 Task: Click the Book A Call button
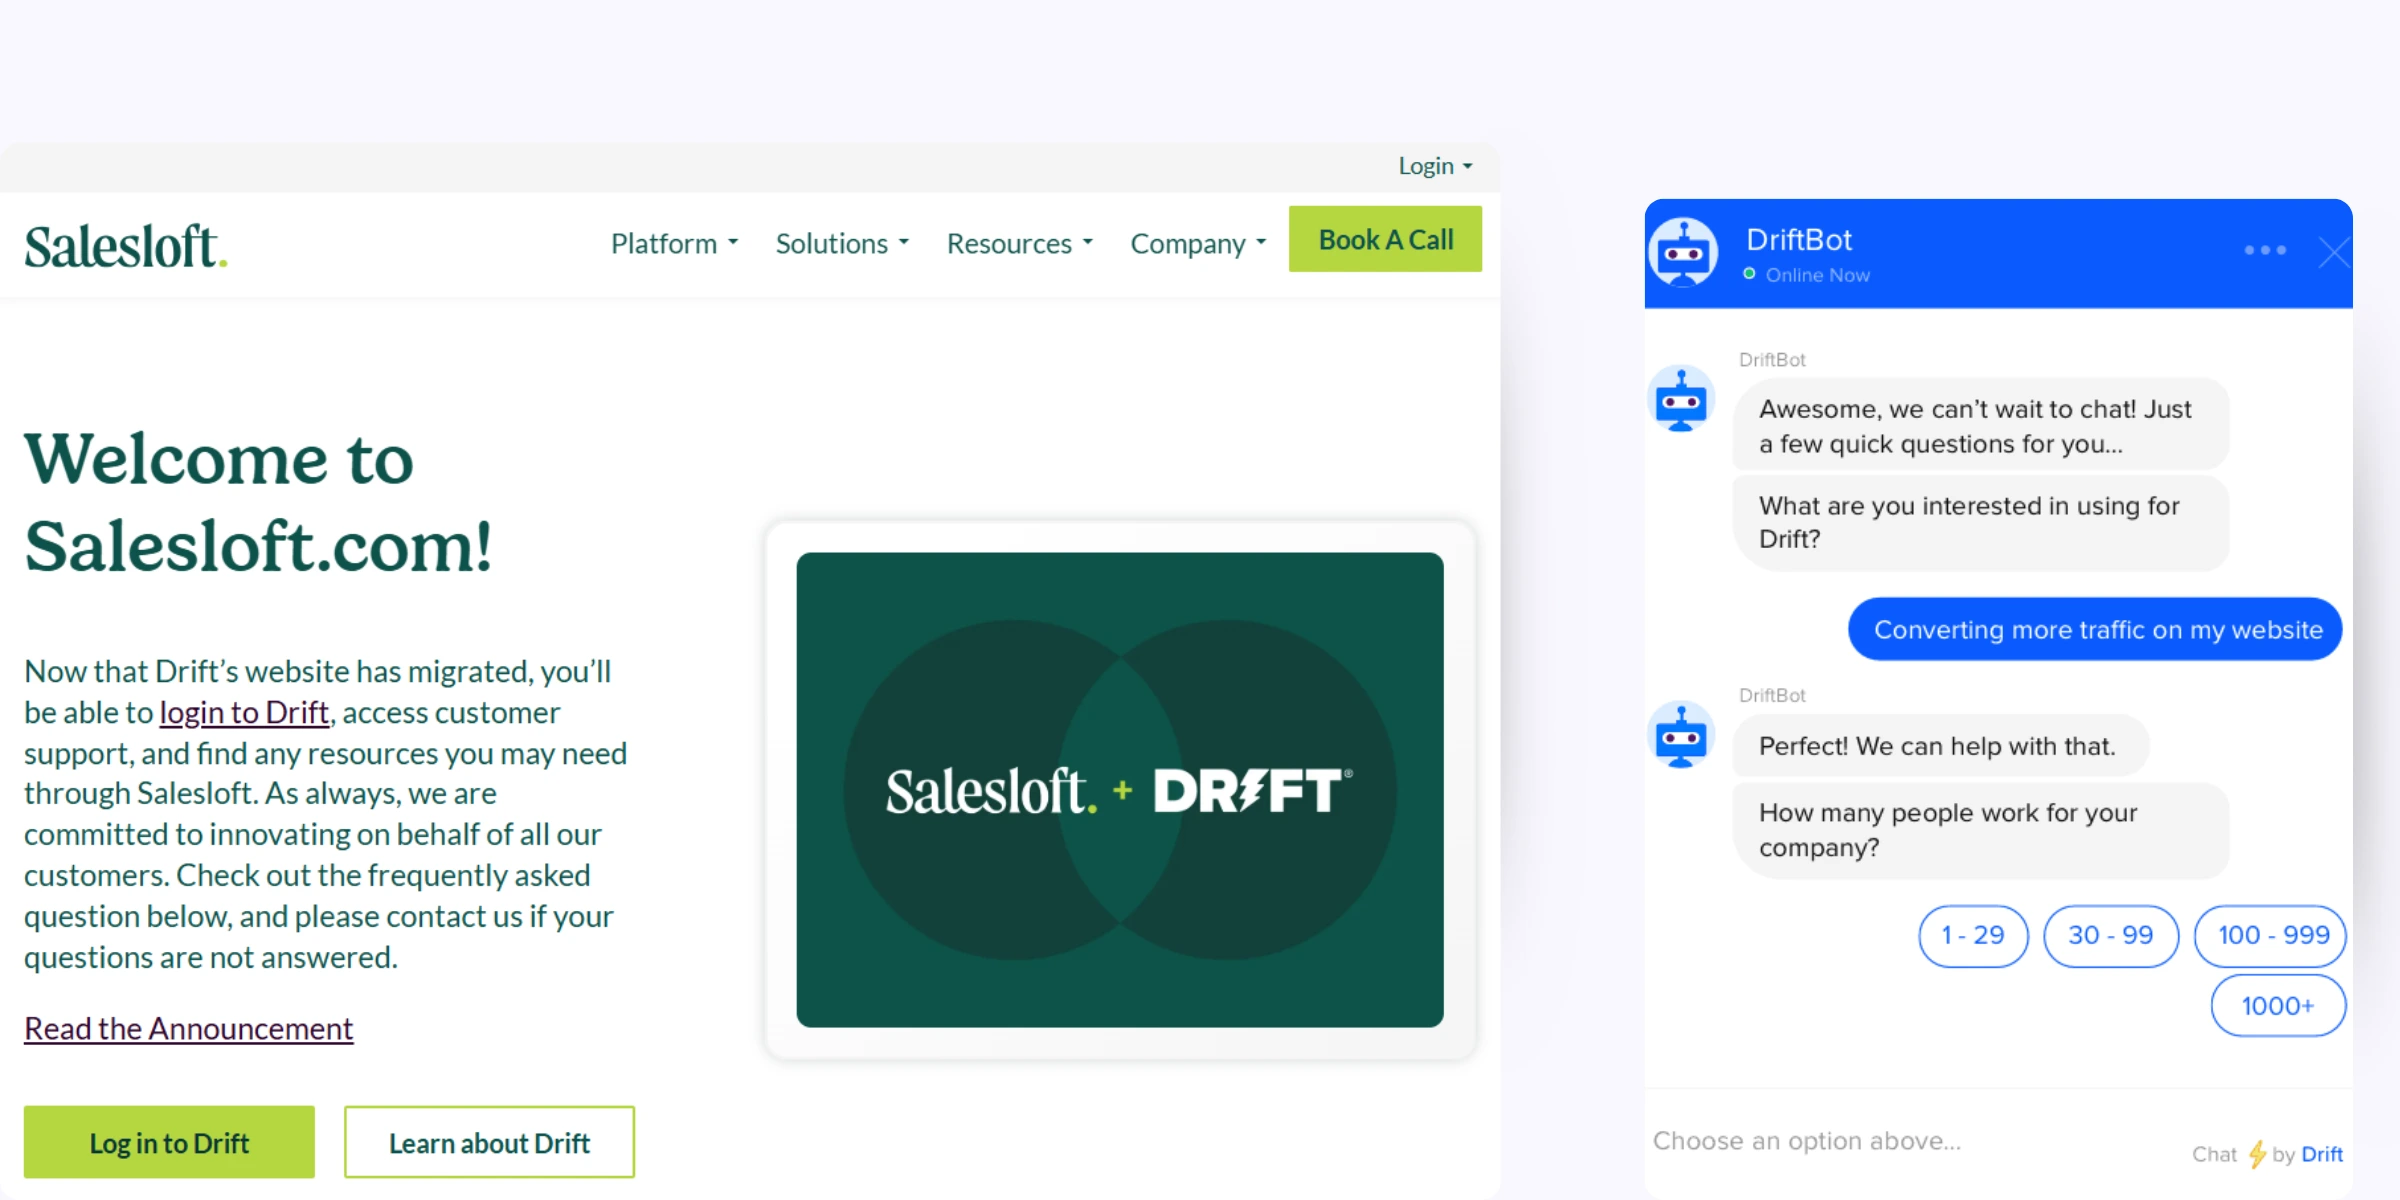(1385, 239)
